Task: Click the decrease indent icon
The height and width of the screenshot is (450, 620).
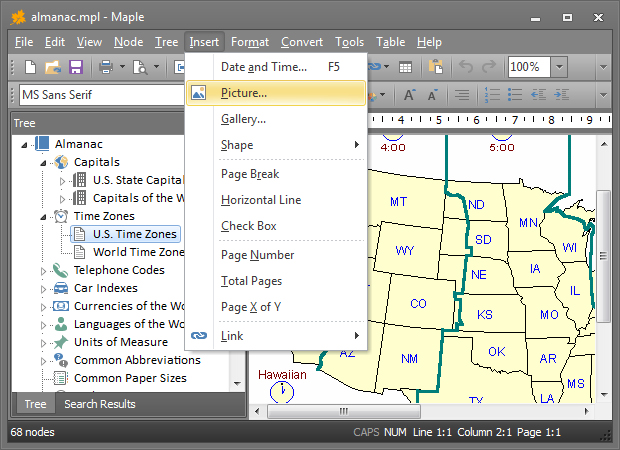Action: 538,95
